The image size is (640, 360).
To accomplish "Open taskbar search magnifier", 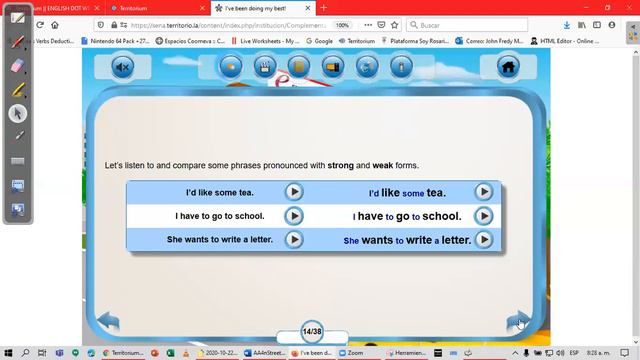I will tap(25, 353).
